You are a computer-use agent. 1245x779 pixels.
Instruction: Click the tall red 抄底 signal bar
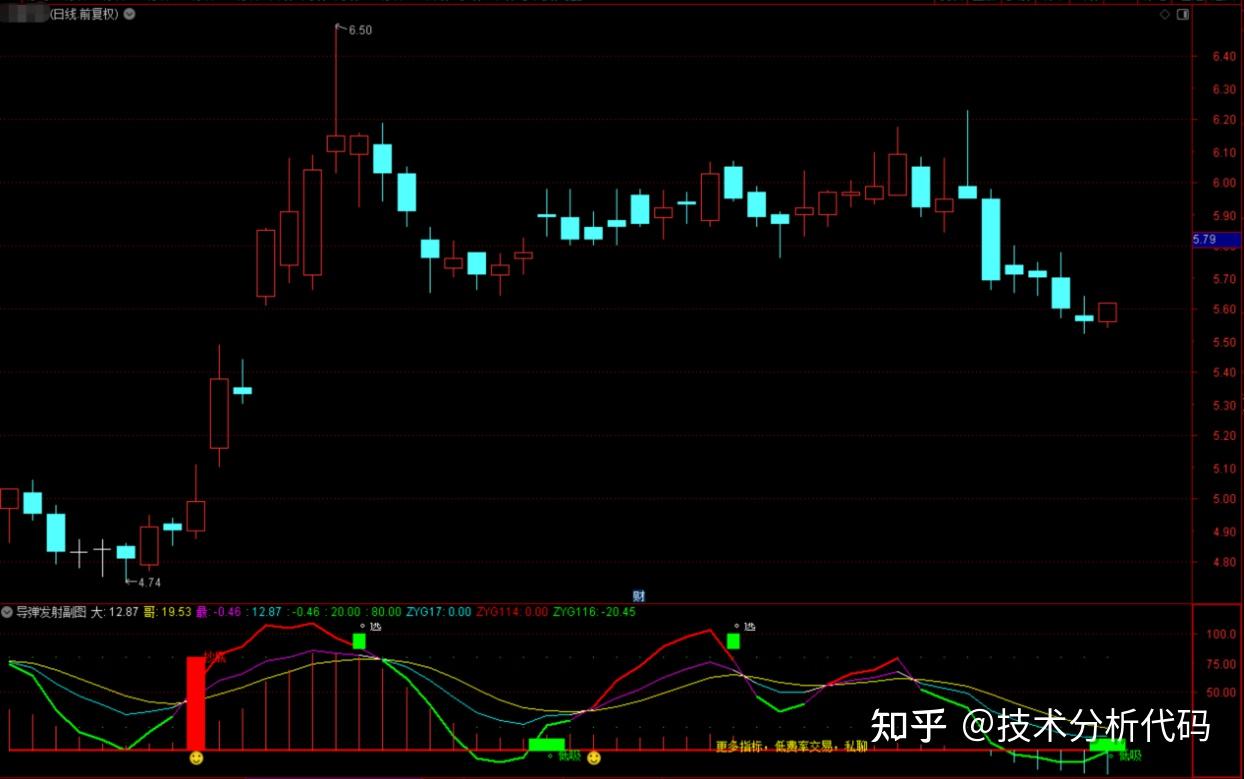pyautogui.click(x=196, y=703)
